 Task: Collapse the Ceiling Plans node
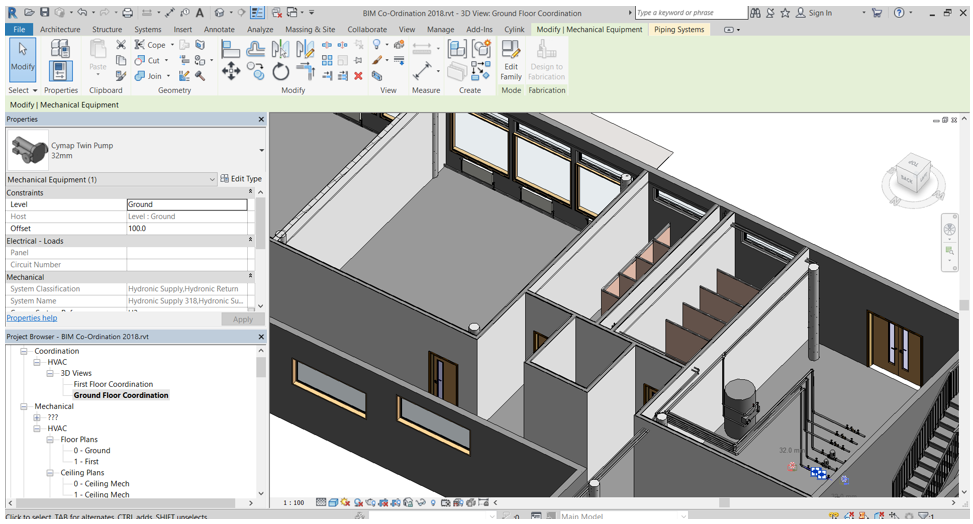click(x=50, y=472)
